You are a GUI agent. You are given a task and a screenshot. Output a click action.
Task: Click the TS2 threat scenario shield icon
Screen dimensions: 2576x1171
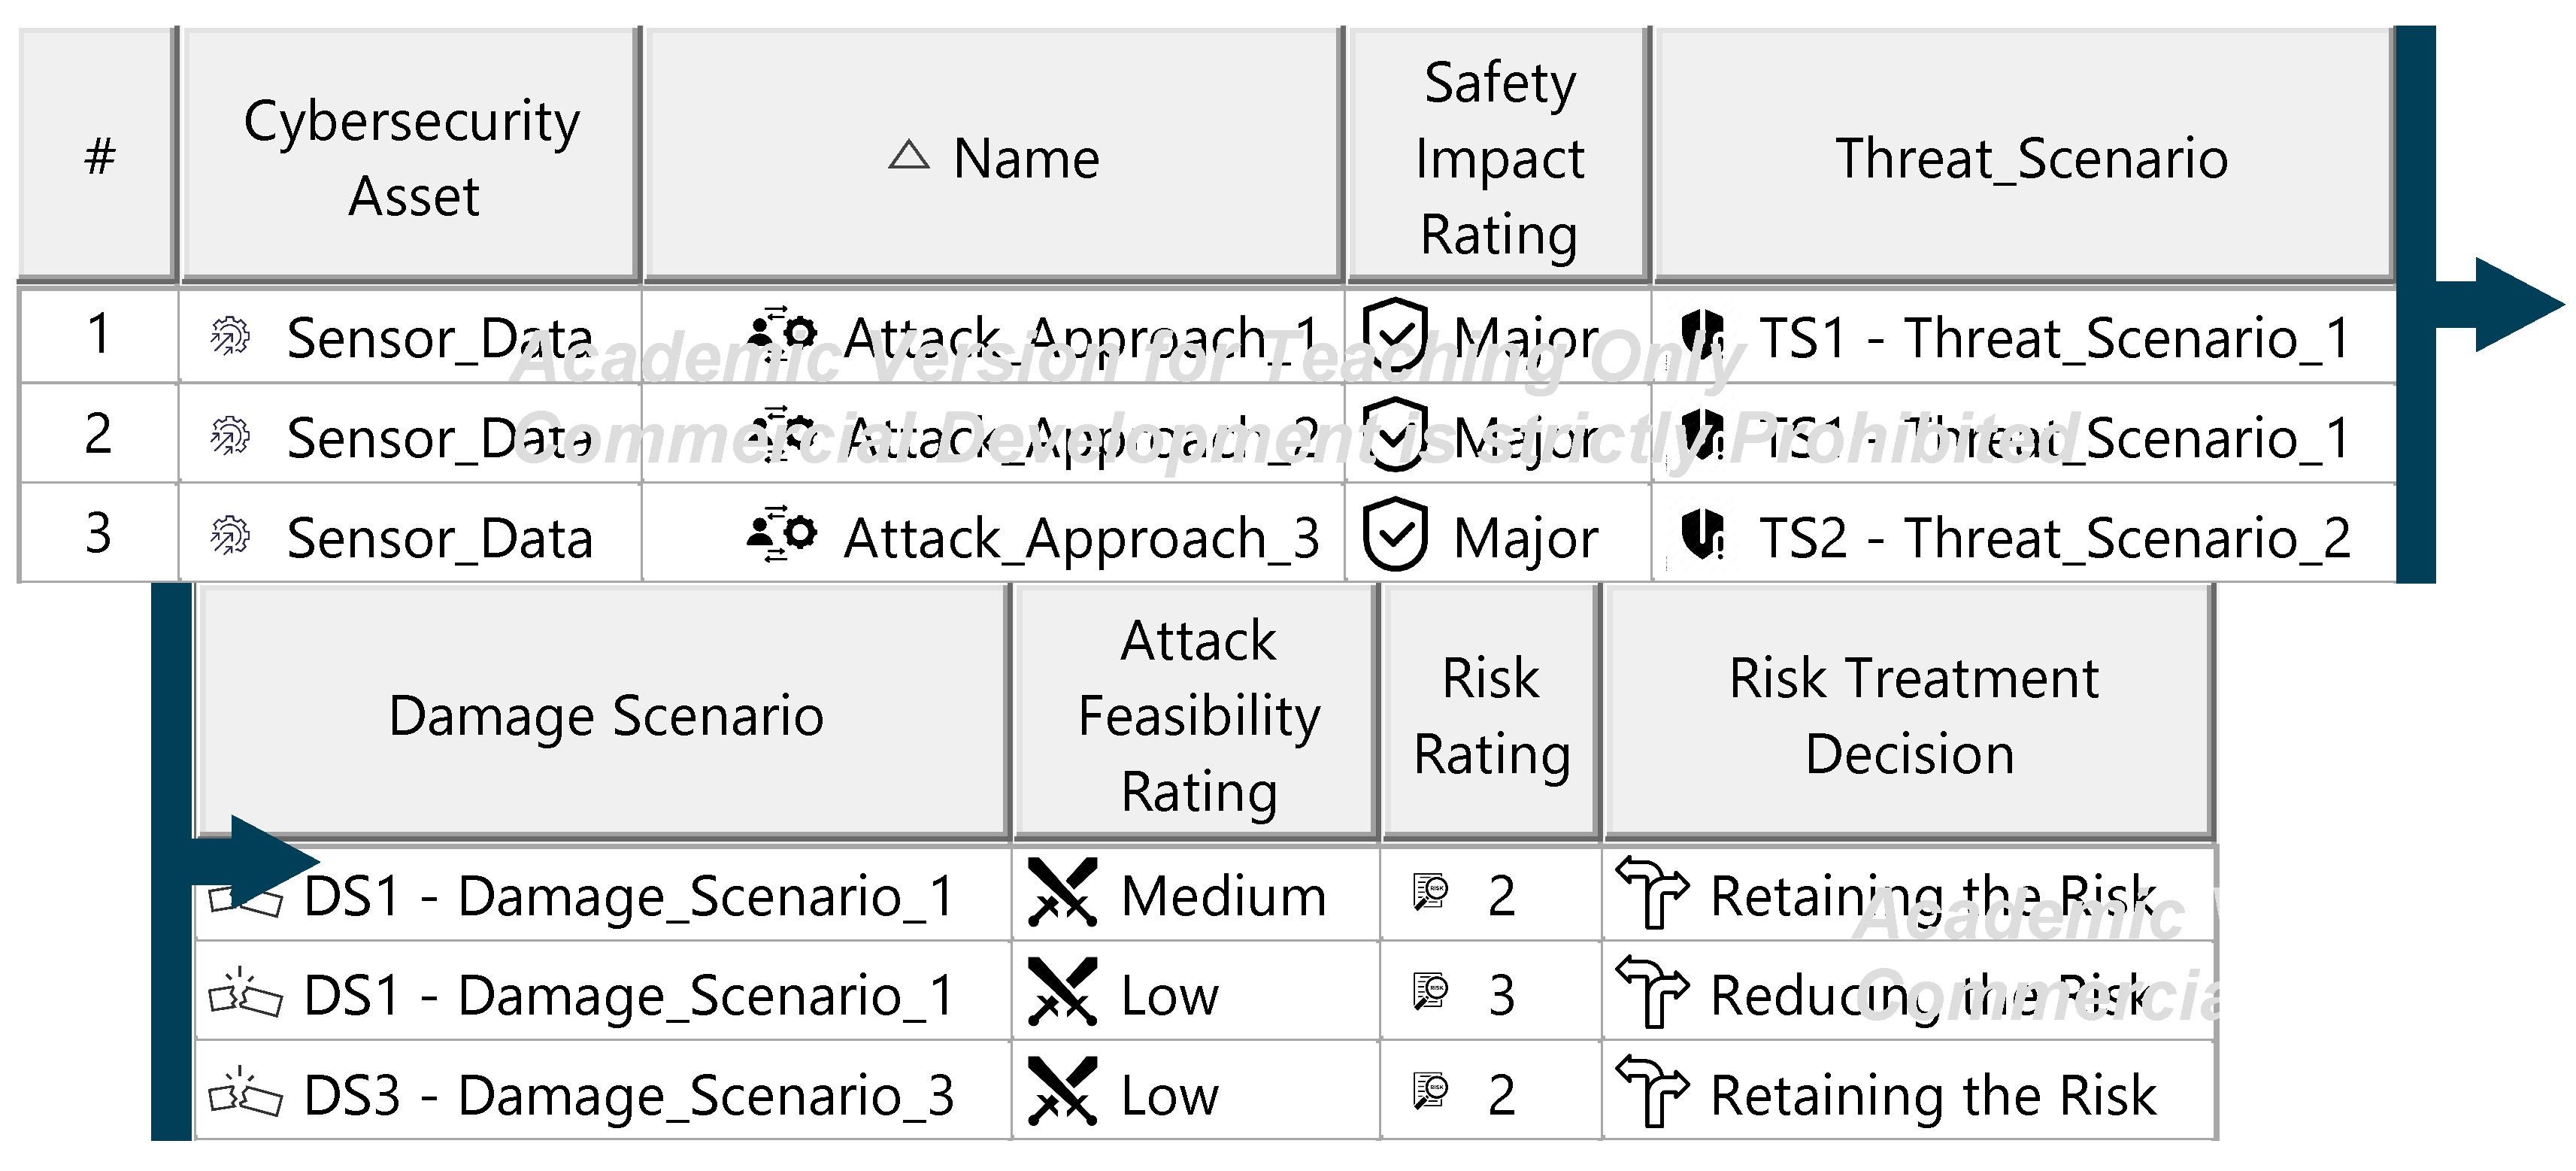[1703, 535]
